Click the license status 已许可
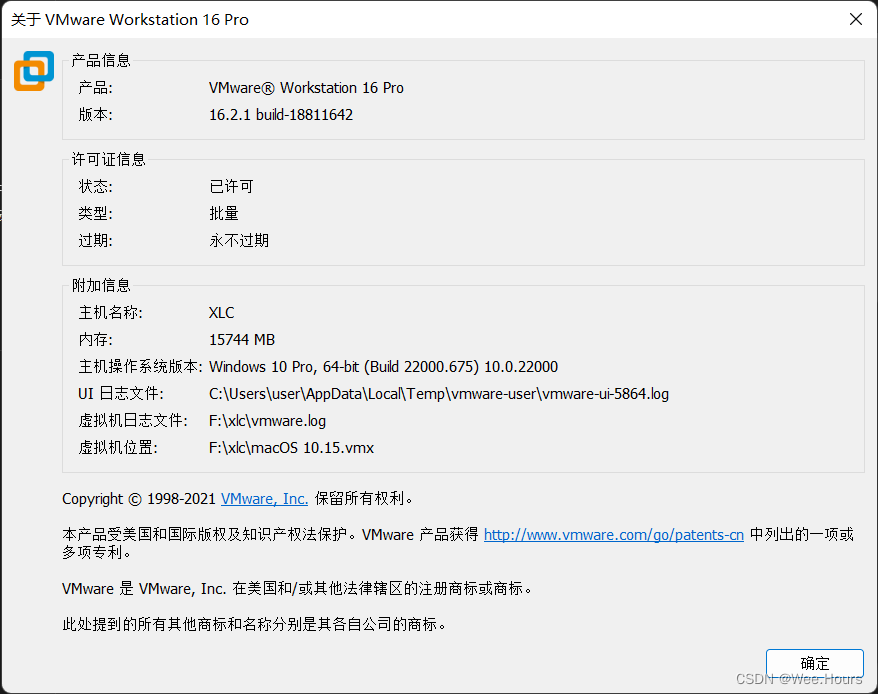The image size is (878, 694). click(x=231, y=187)
